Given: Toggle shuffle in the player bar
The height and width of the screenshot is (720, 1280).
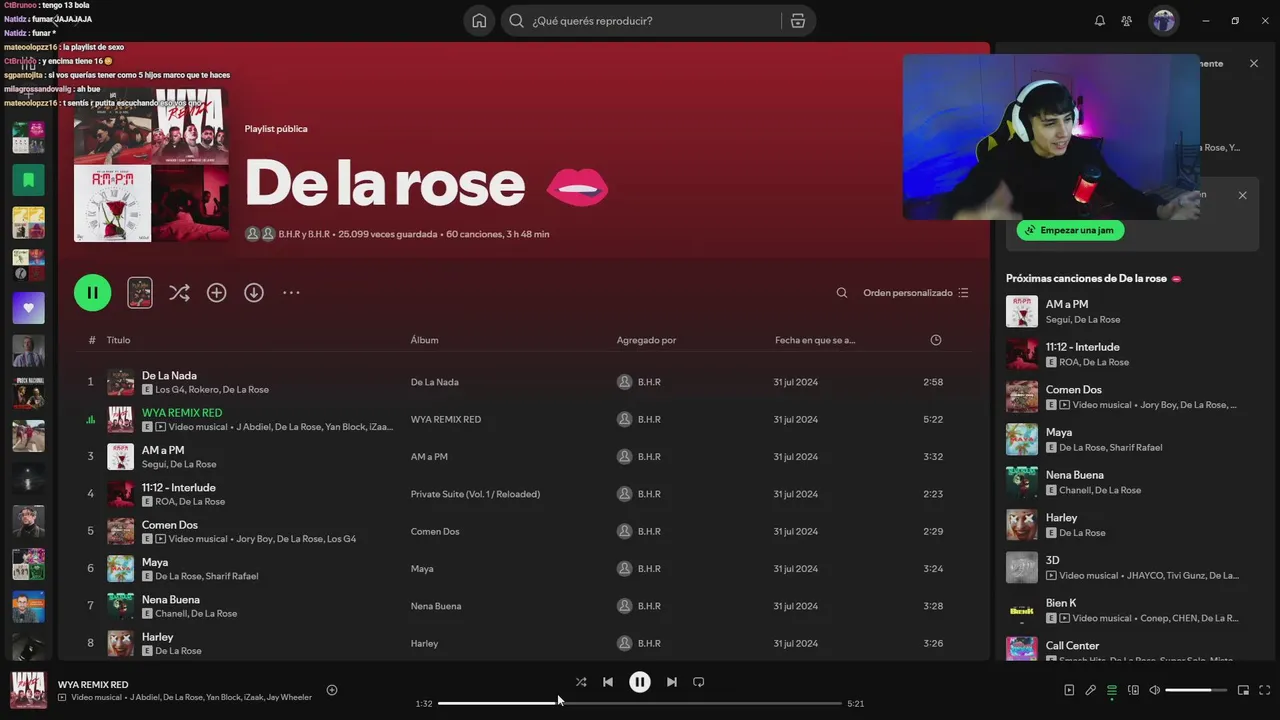Looking at the screenshot, I should [581, 682].
